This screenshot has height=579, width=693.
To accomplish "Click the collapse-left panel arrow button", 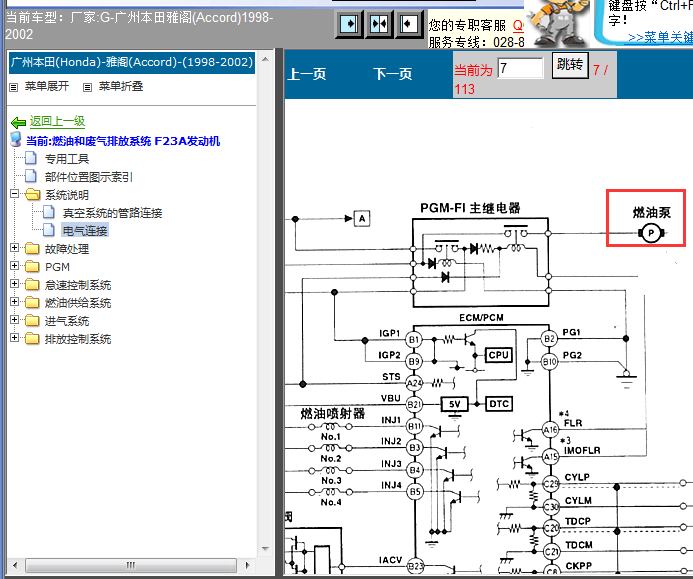I will coord(408,23).
